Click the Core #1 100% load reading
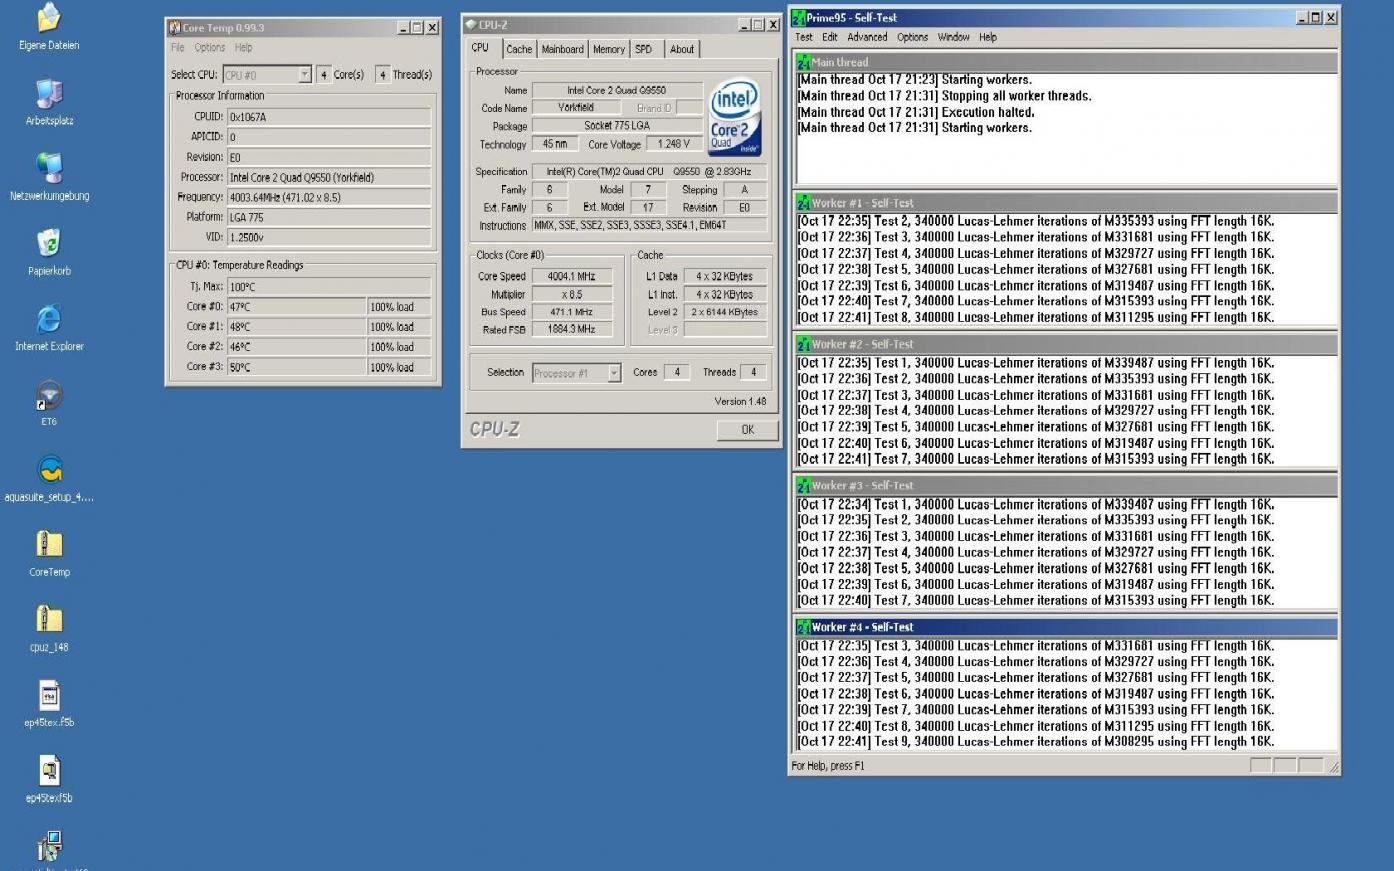 (x=400, y=327)
